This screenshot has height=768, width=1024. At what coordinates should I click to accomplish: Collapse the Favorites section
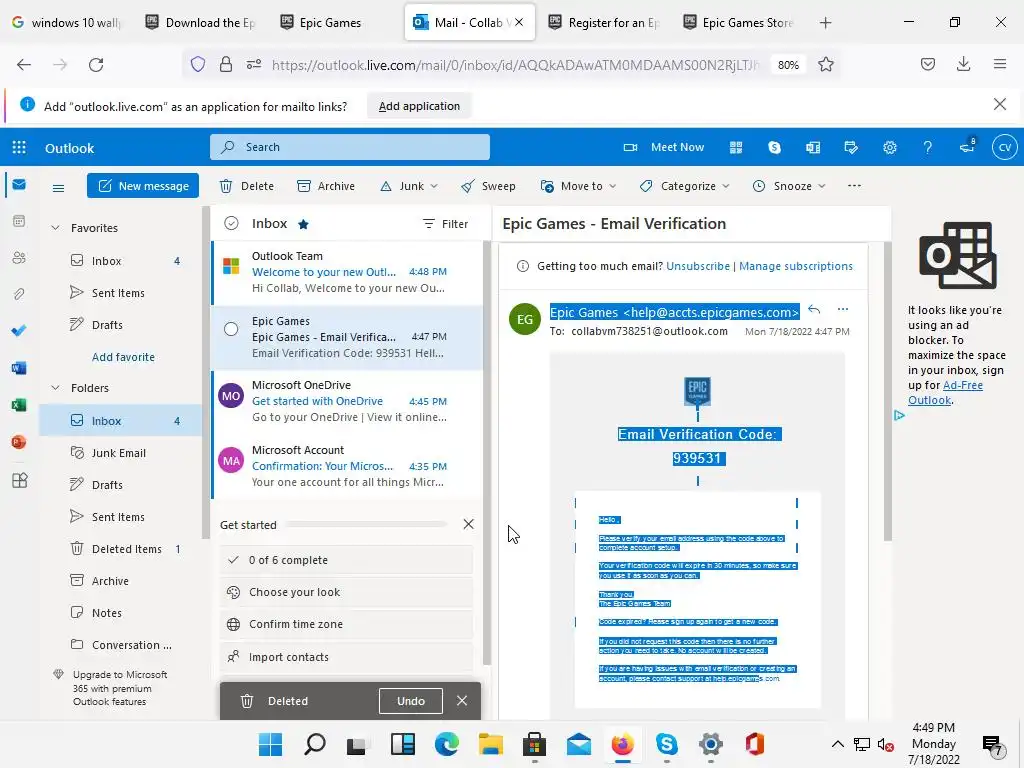click(56, 228)
